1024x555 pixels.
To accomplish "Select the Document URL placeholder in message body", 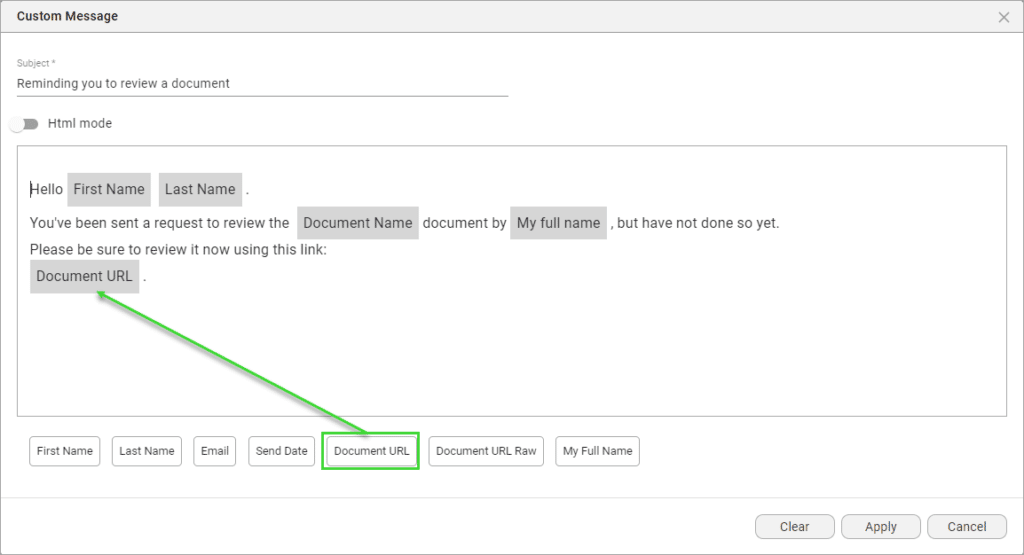I will point(84,276).
